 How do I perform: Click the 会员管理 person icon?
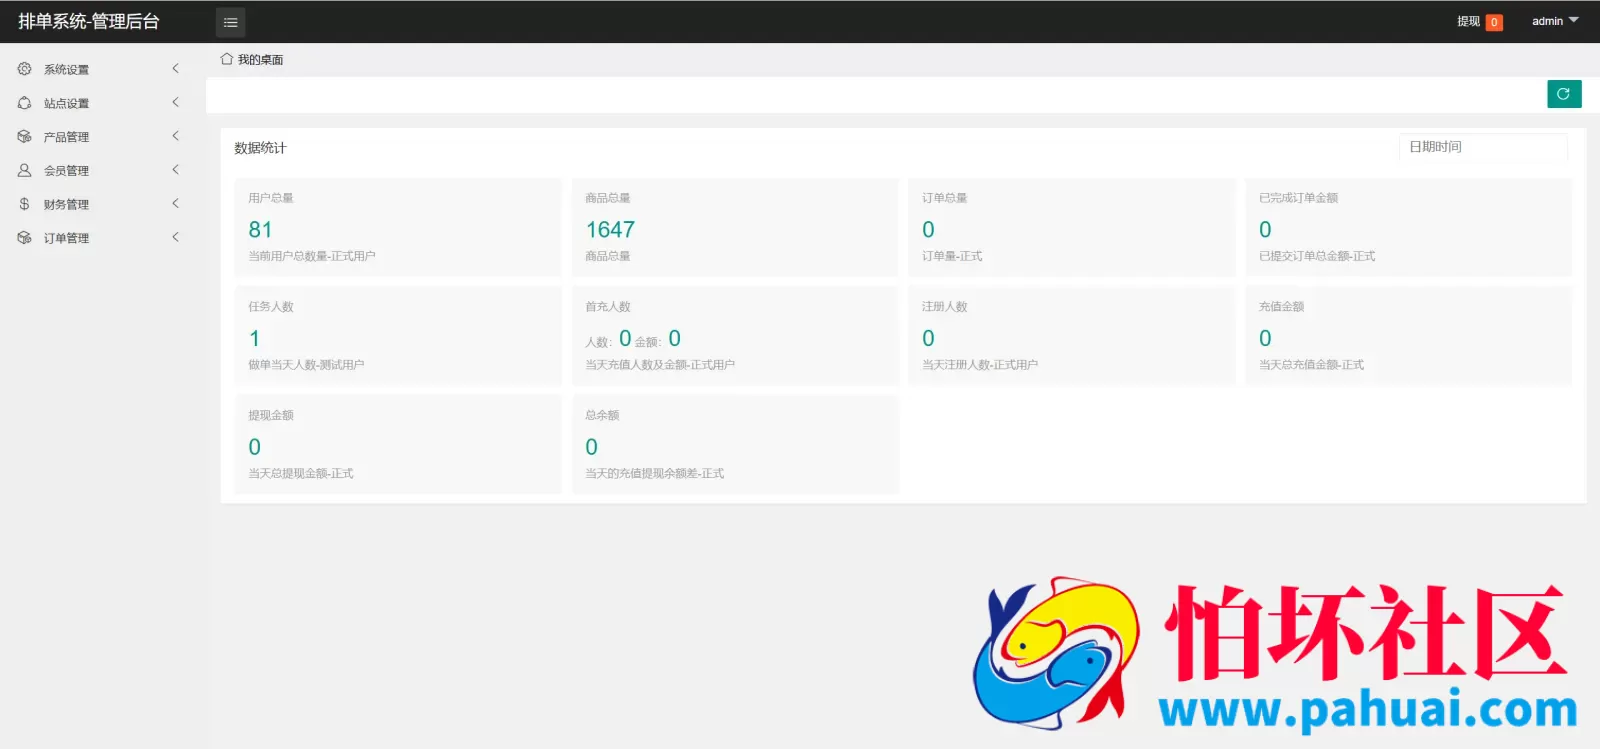tap(25, 171)
